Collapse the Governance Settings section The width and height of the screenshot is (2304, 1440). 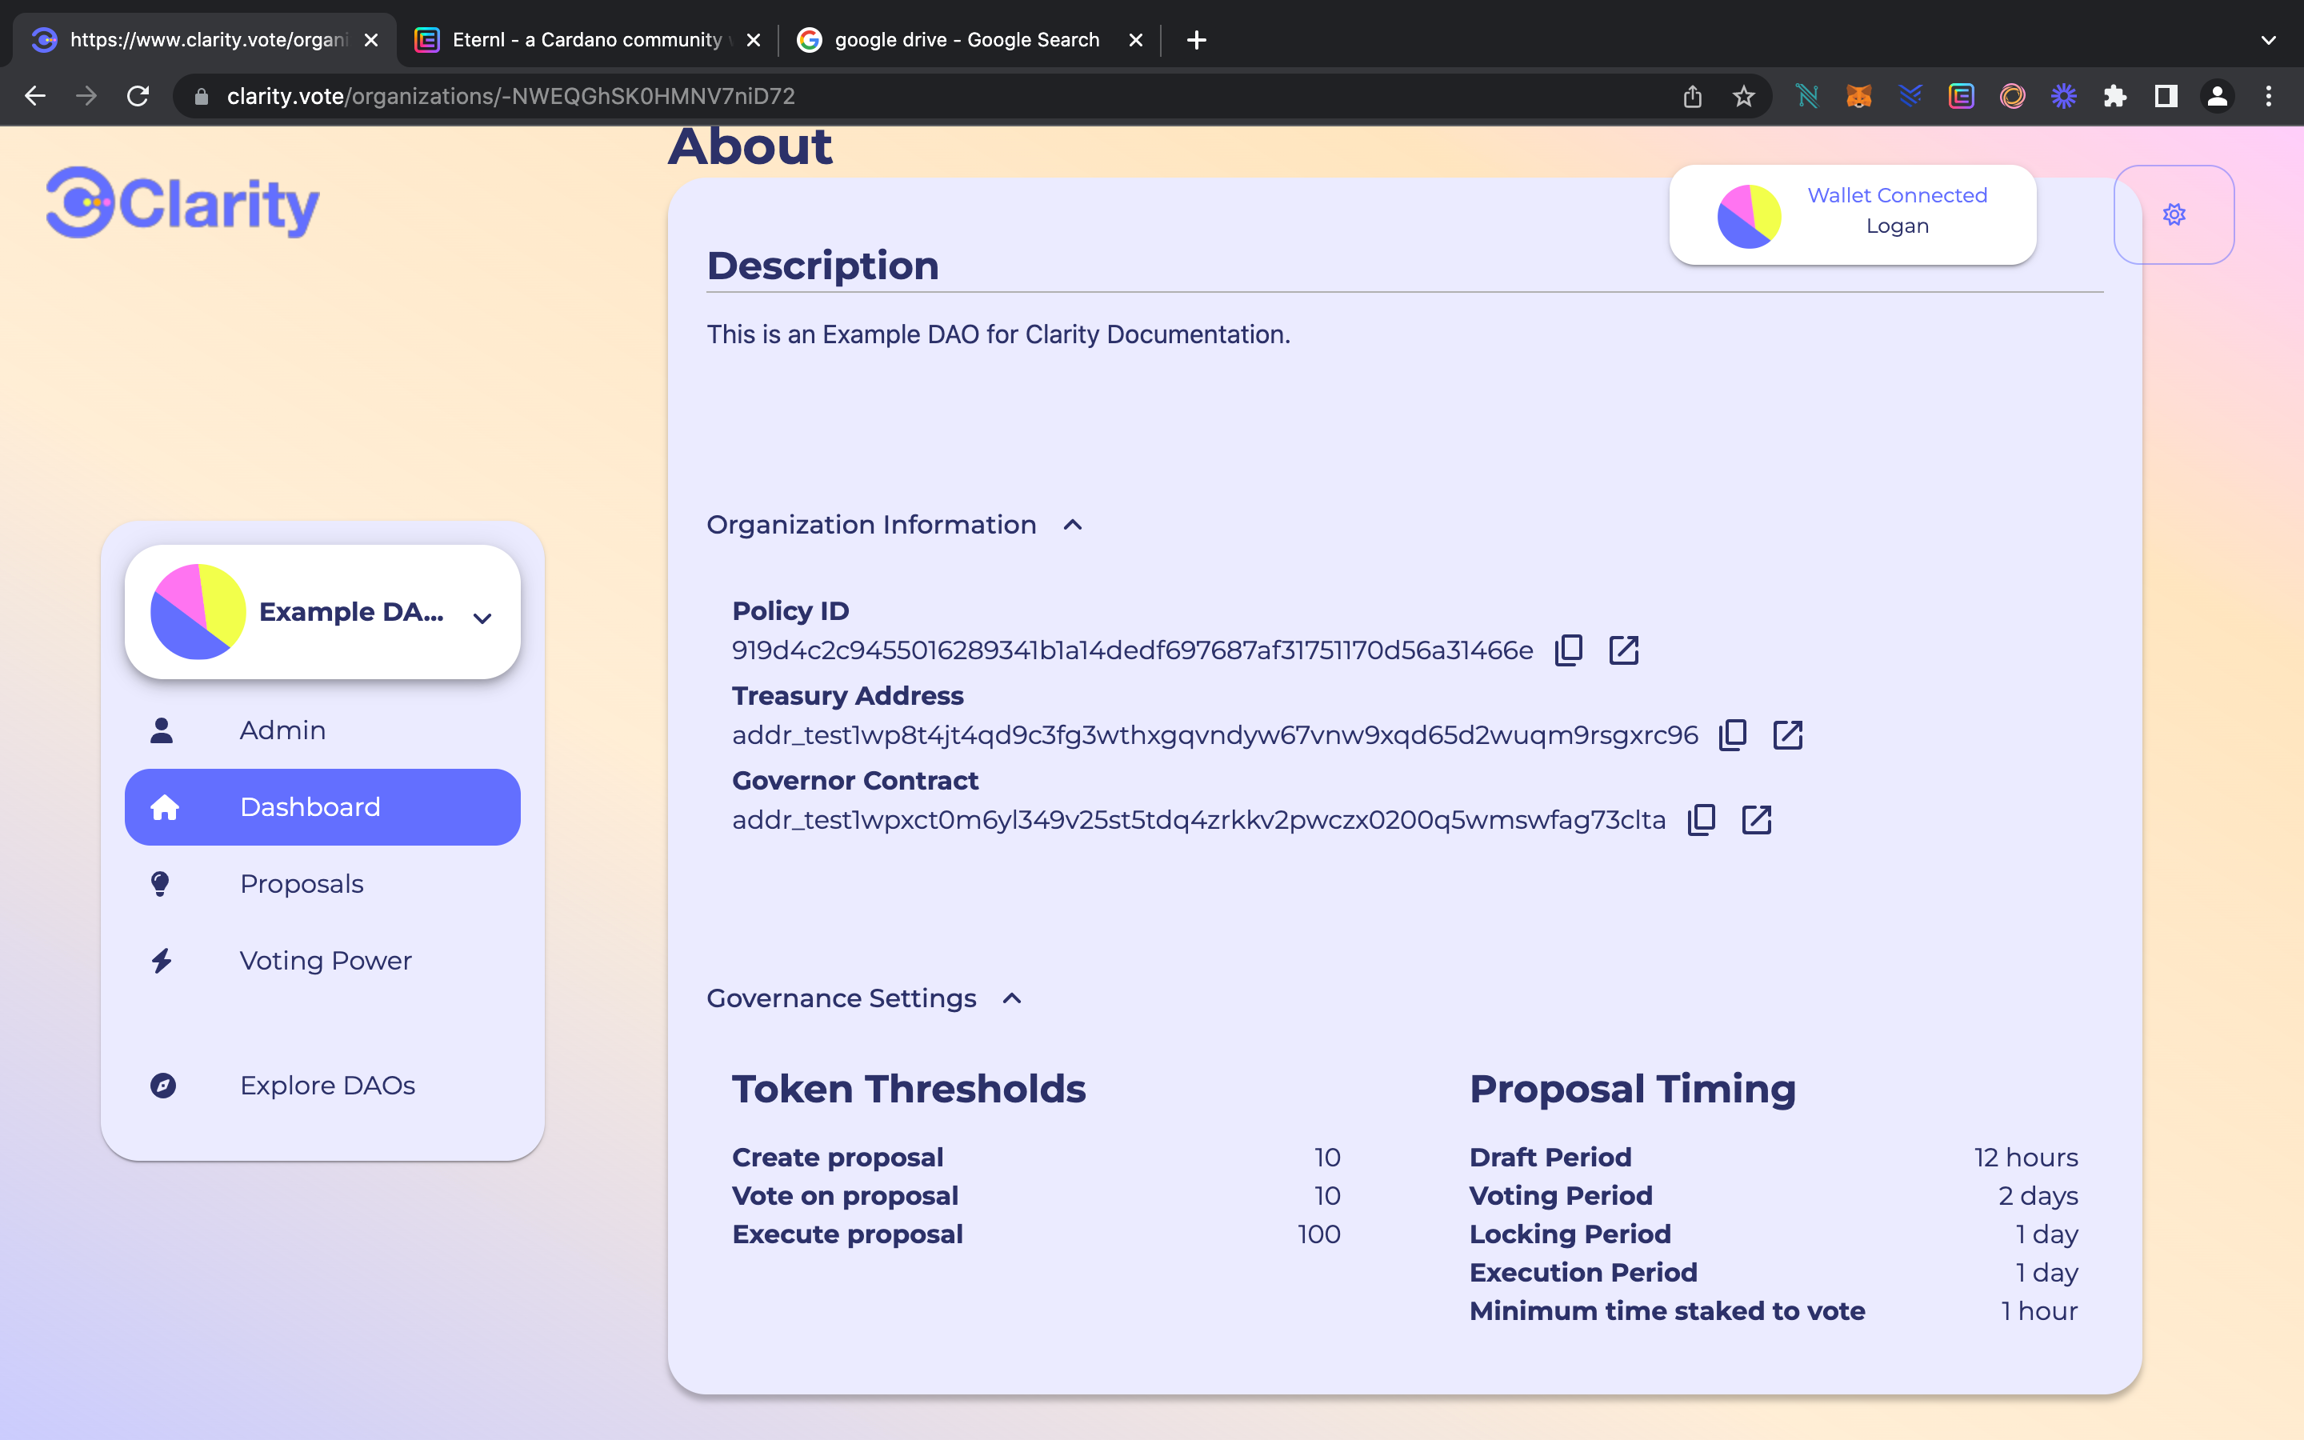pyautogui.click(x=1012, y=999)
